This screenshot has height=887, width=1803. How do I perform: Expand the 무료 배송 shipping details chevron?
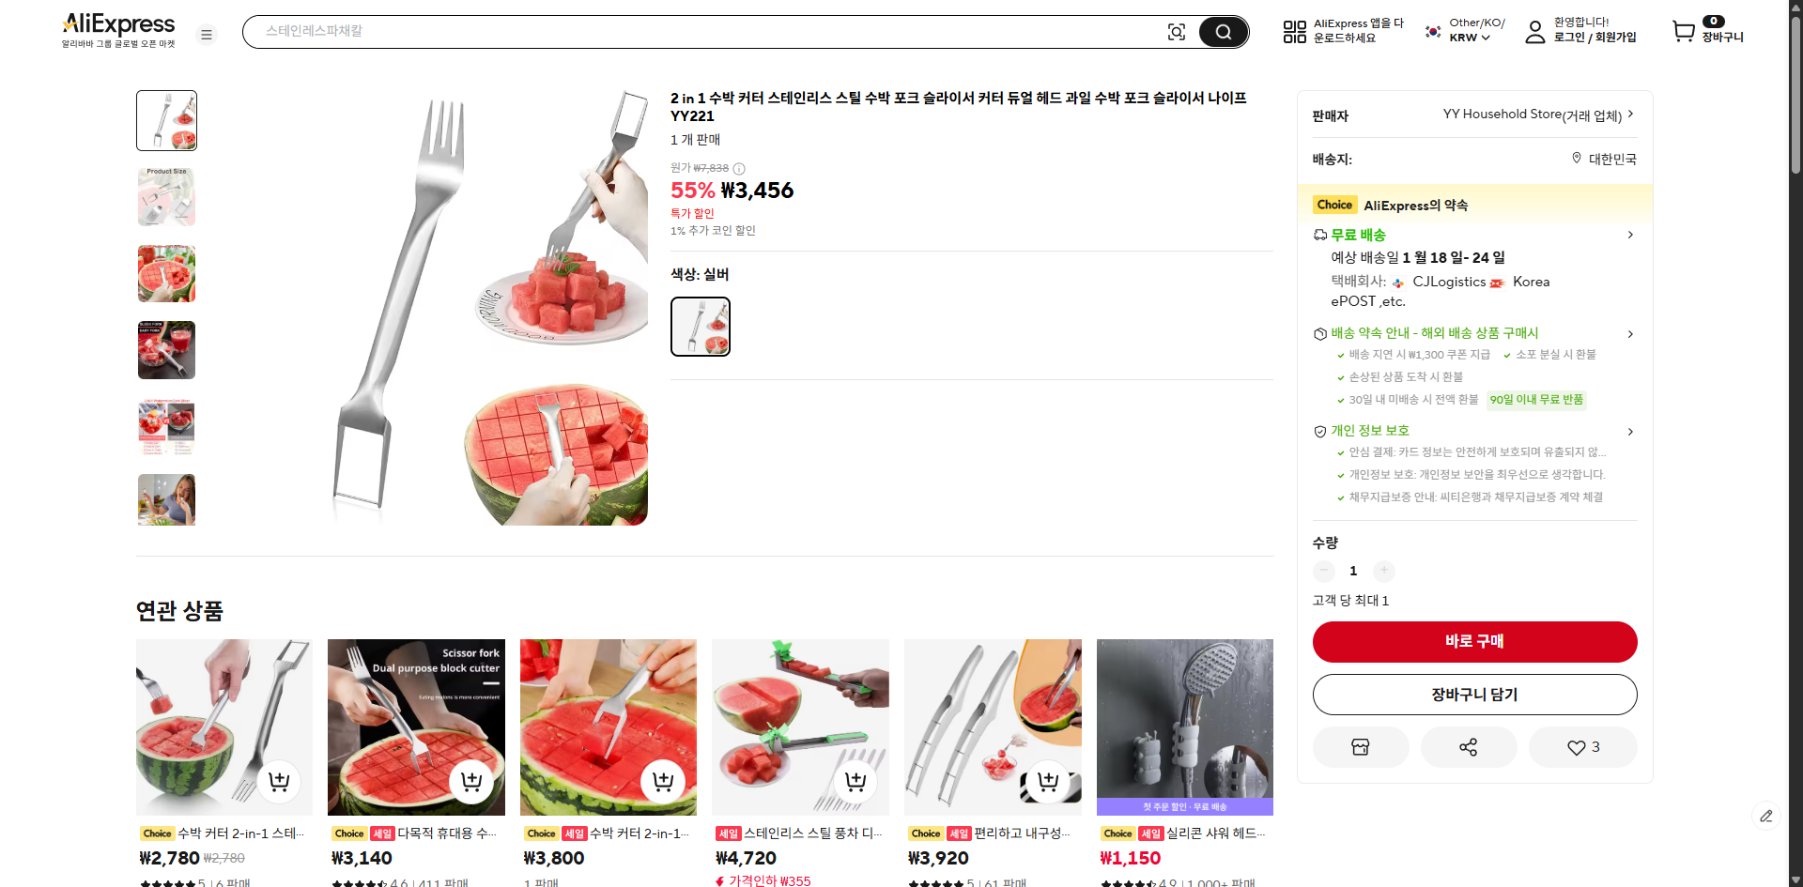click(x=1630, y=235)
